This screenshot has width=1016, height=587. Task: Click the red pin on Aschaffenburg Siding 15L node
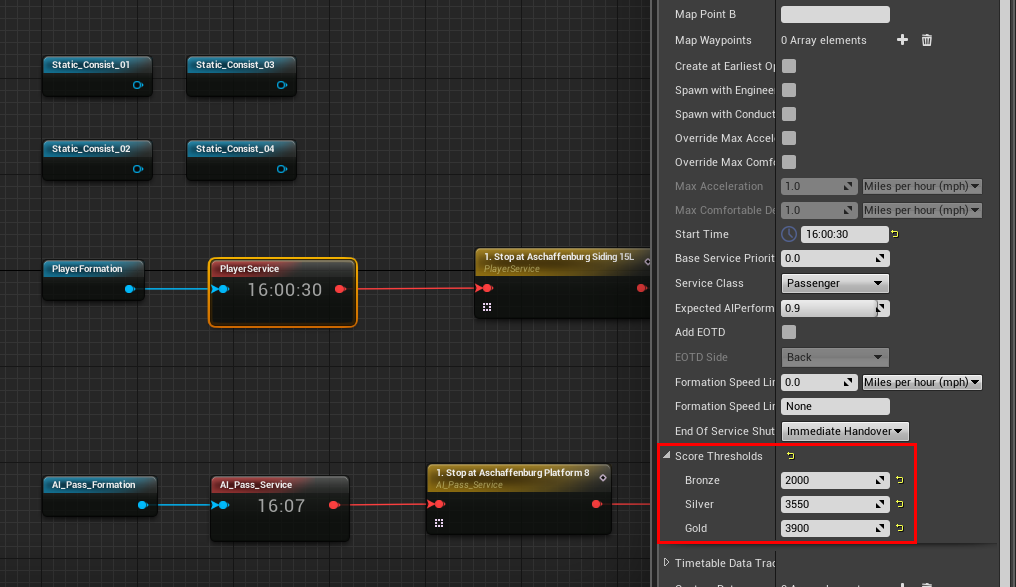(x=486, y=287)
